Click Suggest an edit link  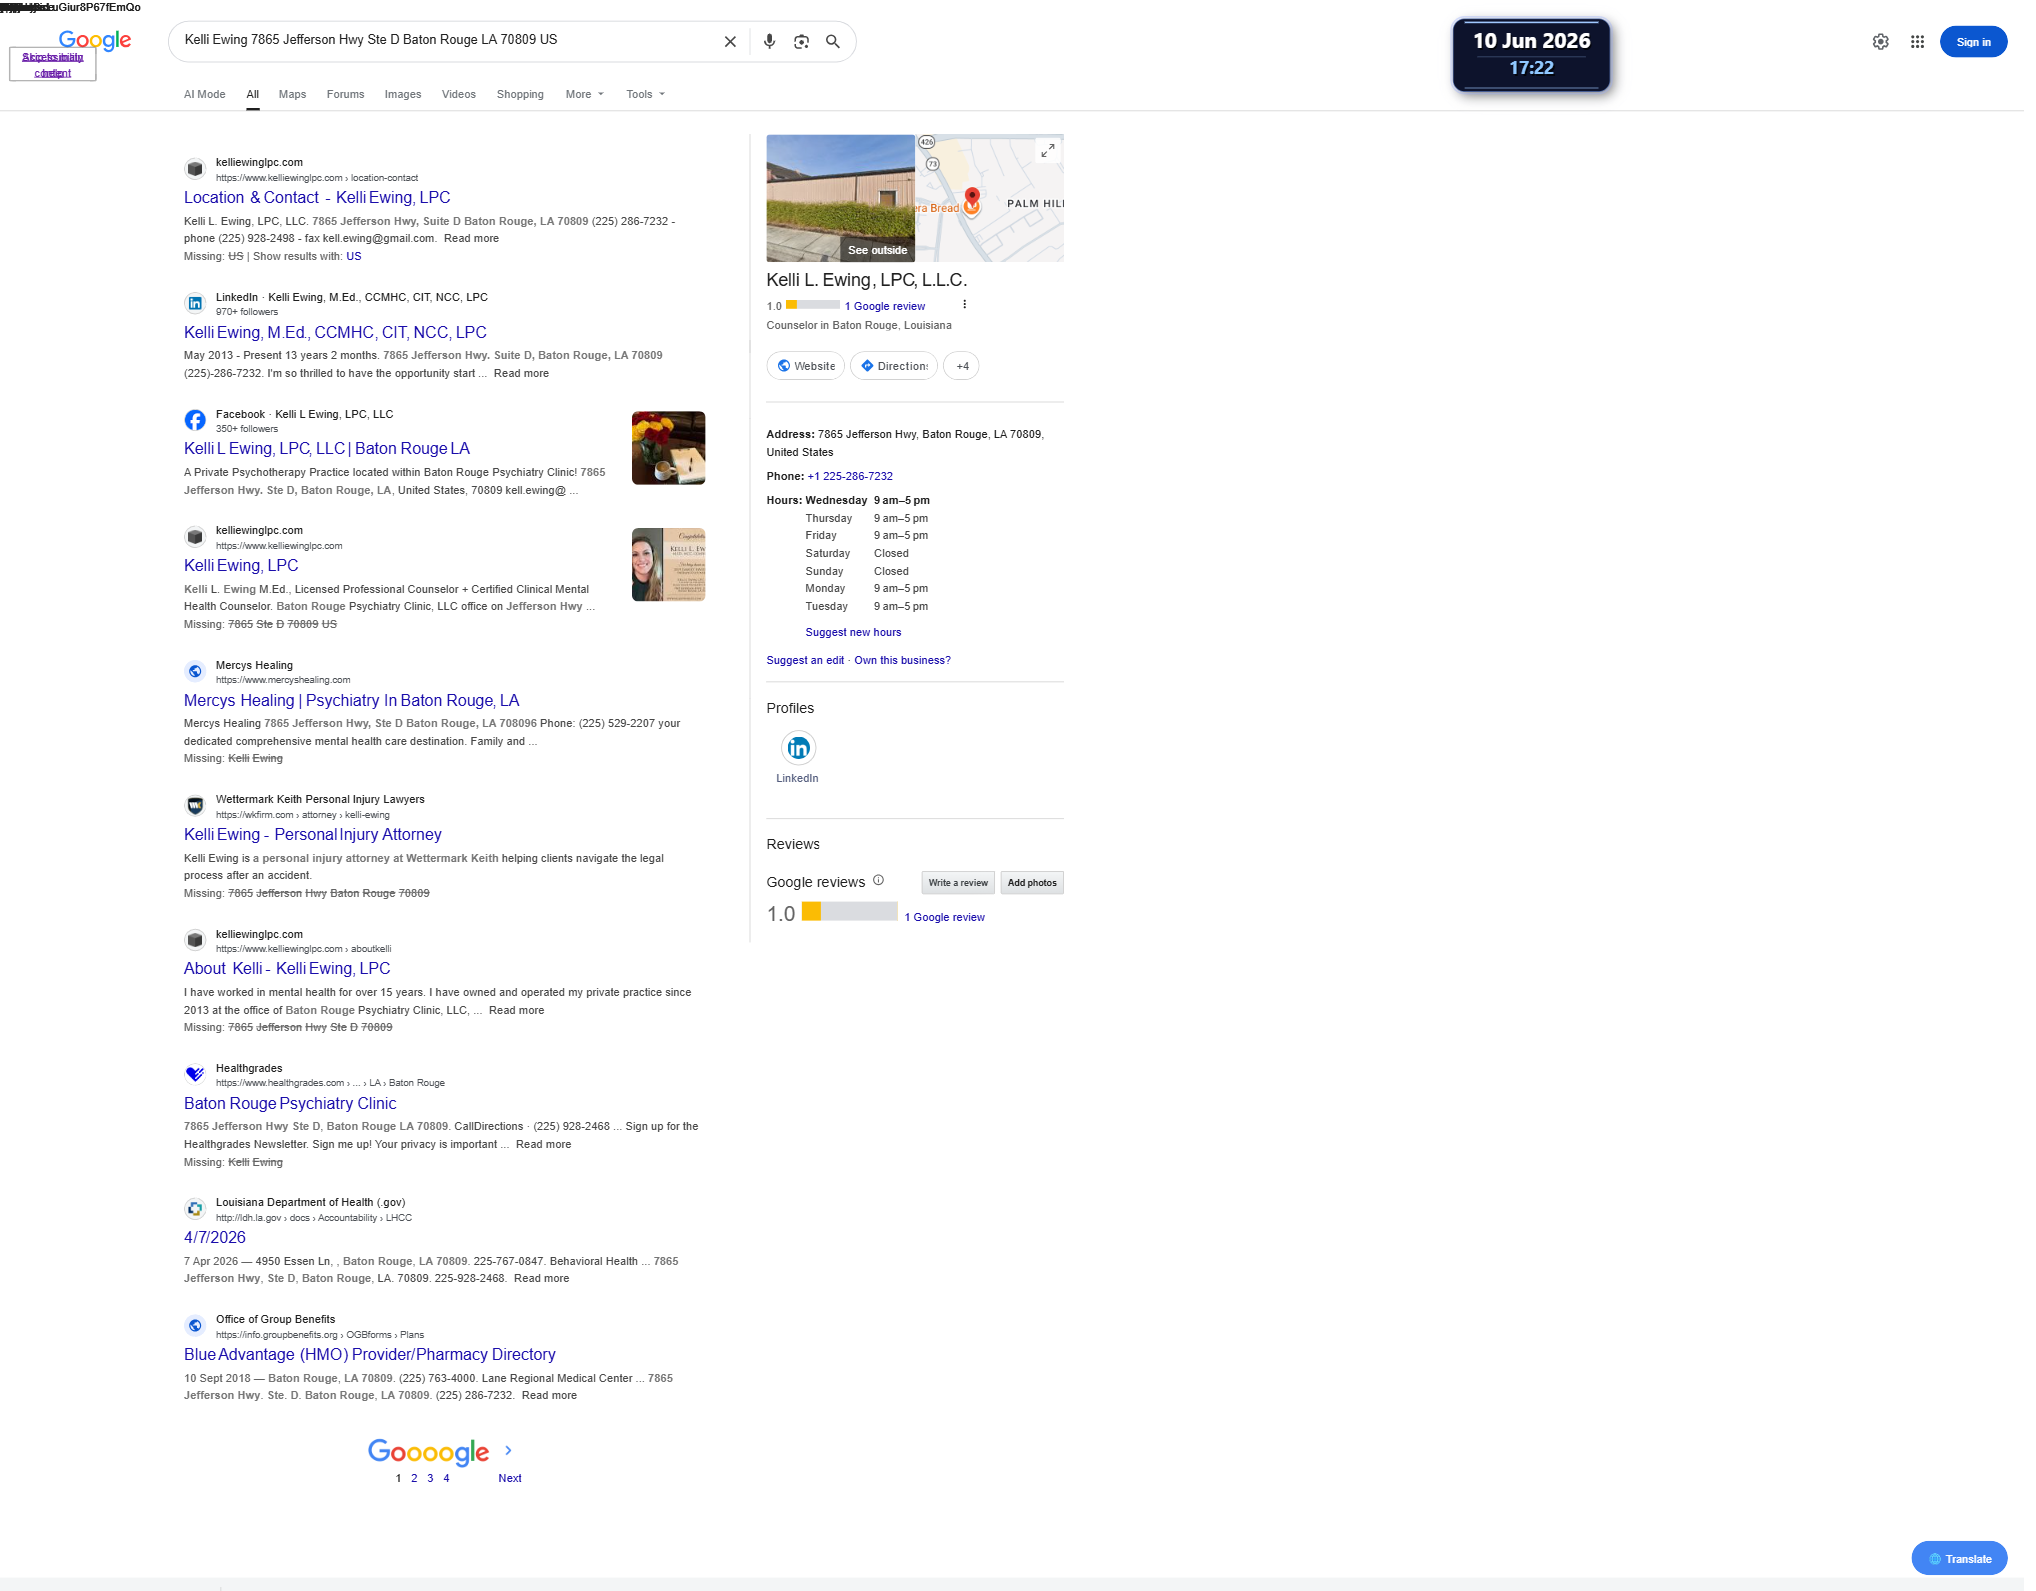[x=805, y=660]
